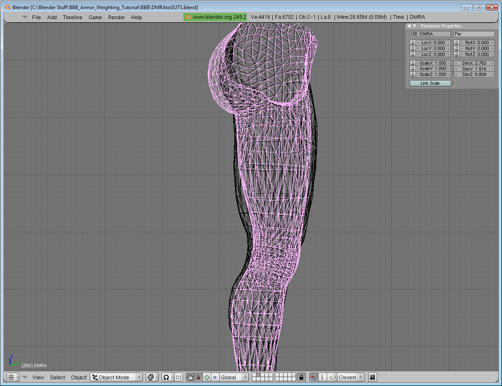This screenshot has height=386, width=502.
Task: Toggle RotY lock icon
Action: 457,48
